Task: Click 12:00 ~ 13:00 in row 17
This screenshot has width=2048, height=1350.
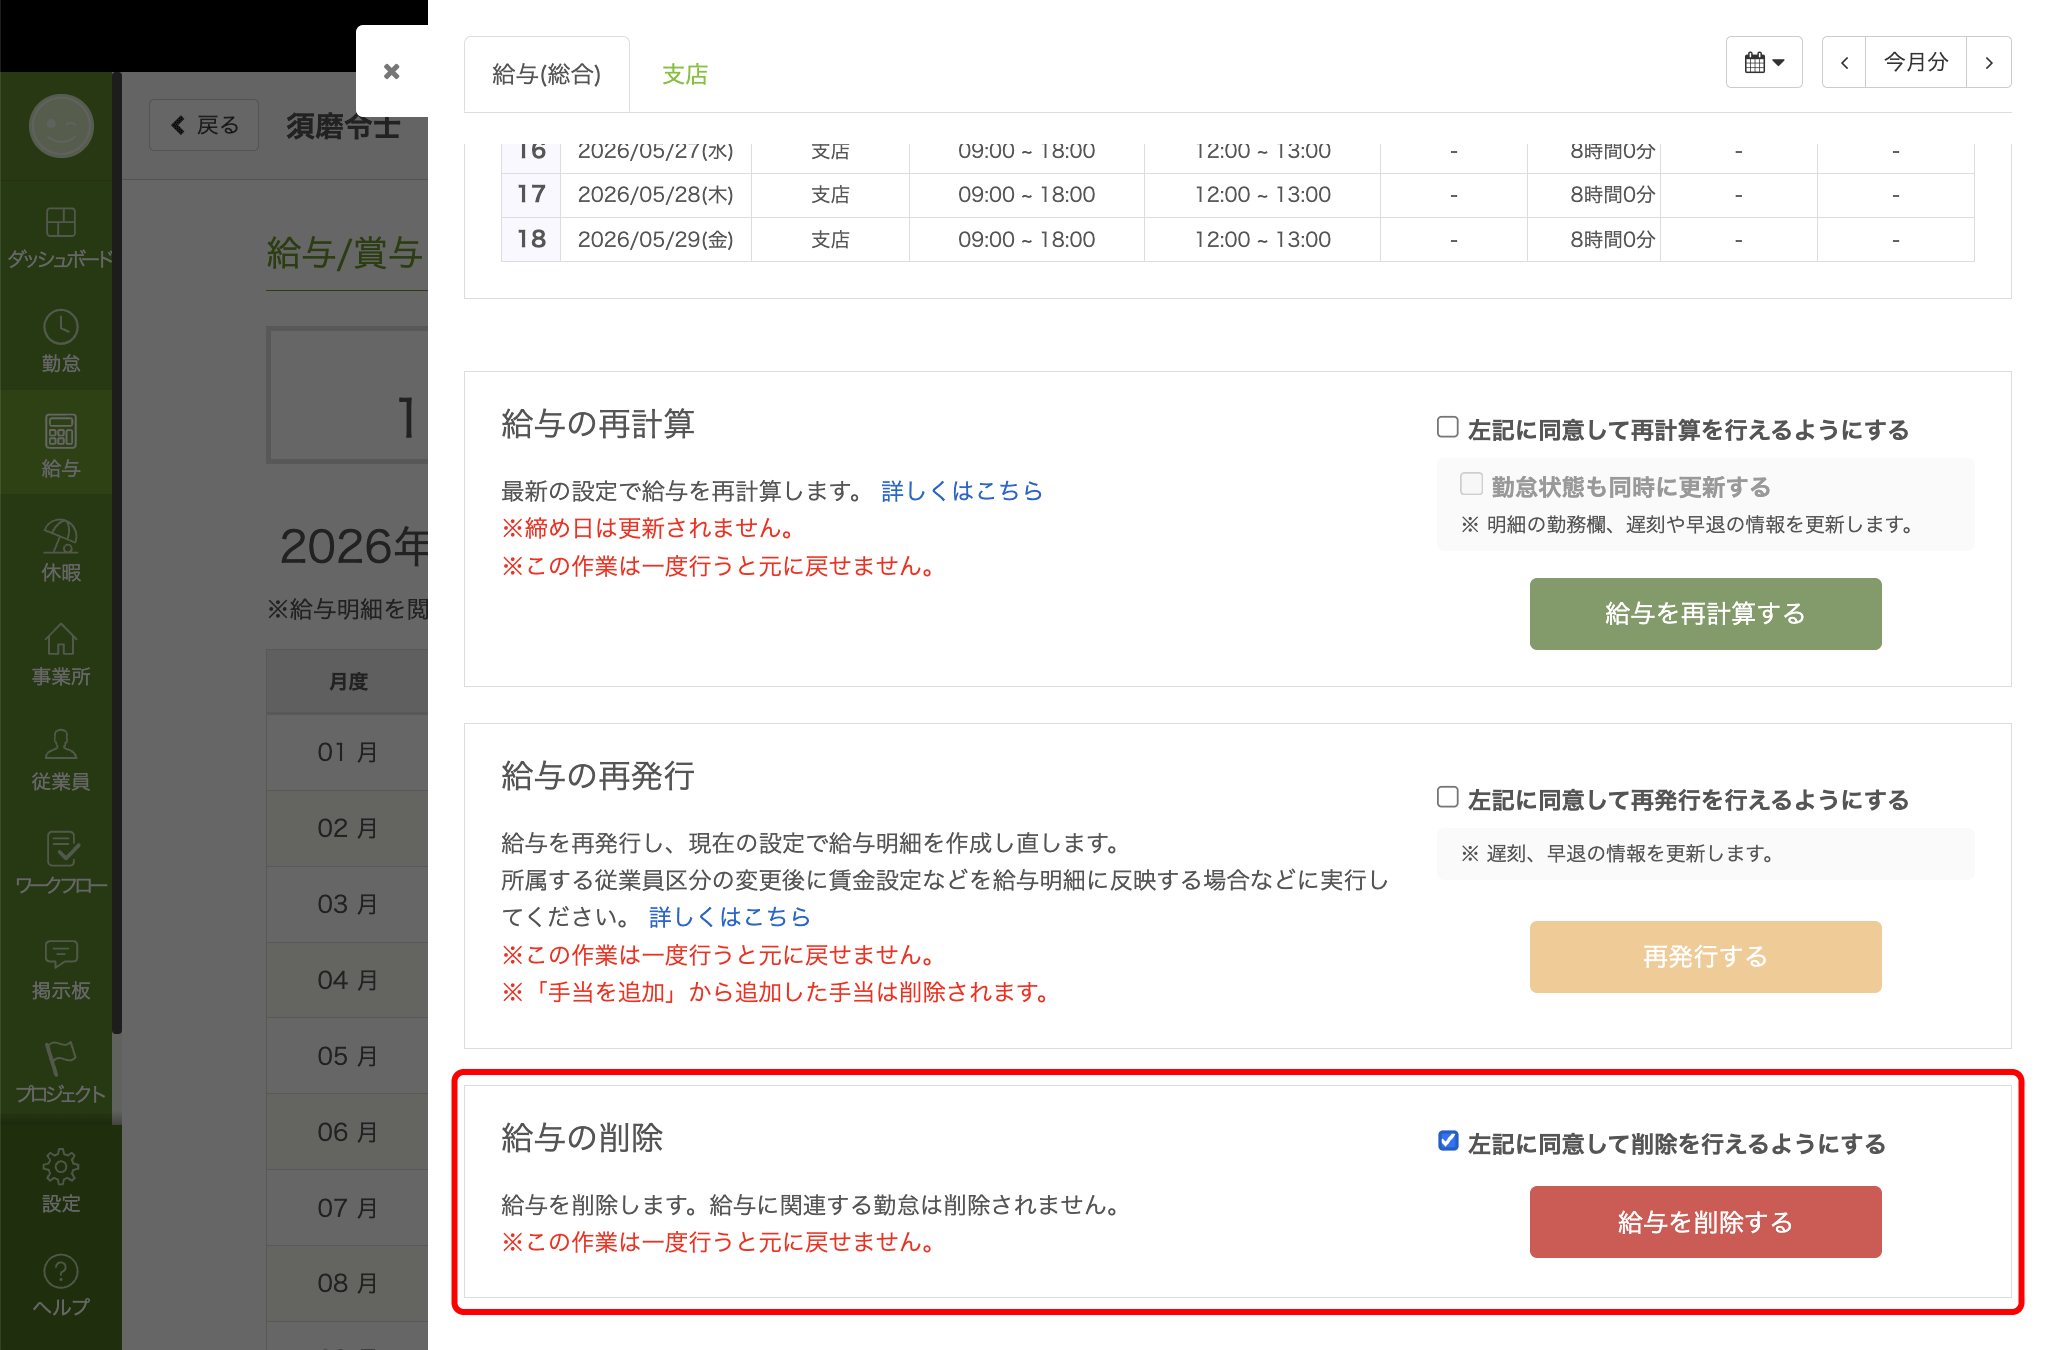Action: [1262, 195]
